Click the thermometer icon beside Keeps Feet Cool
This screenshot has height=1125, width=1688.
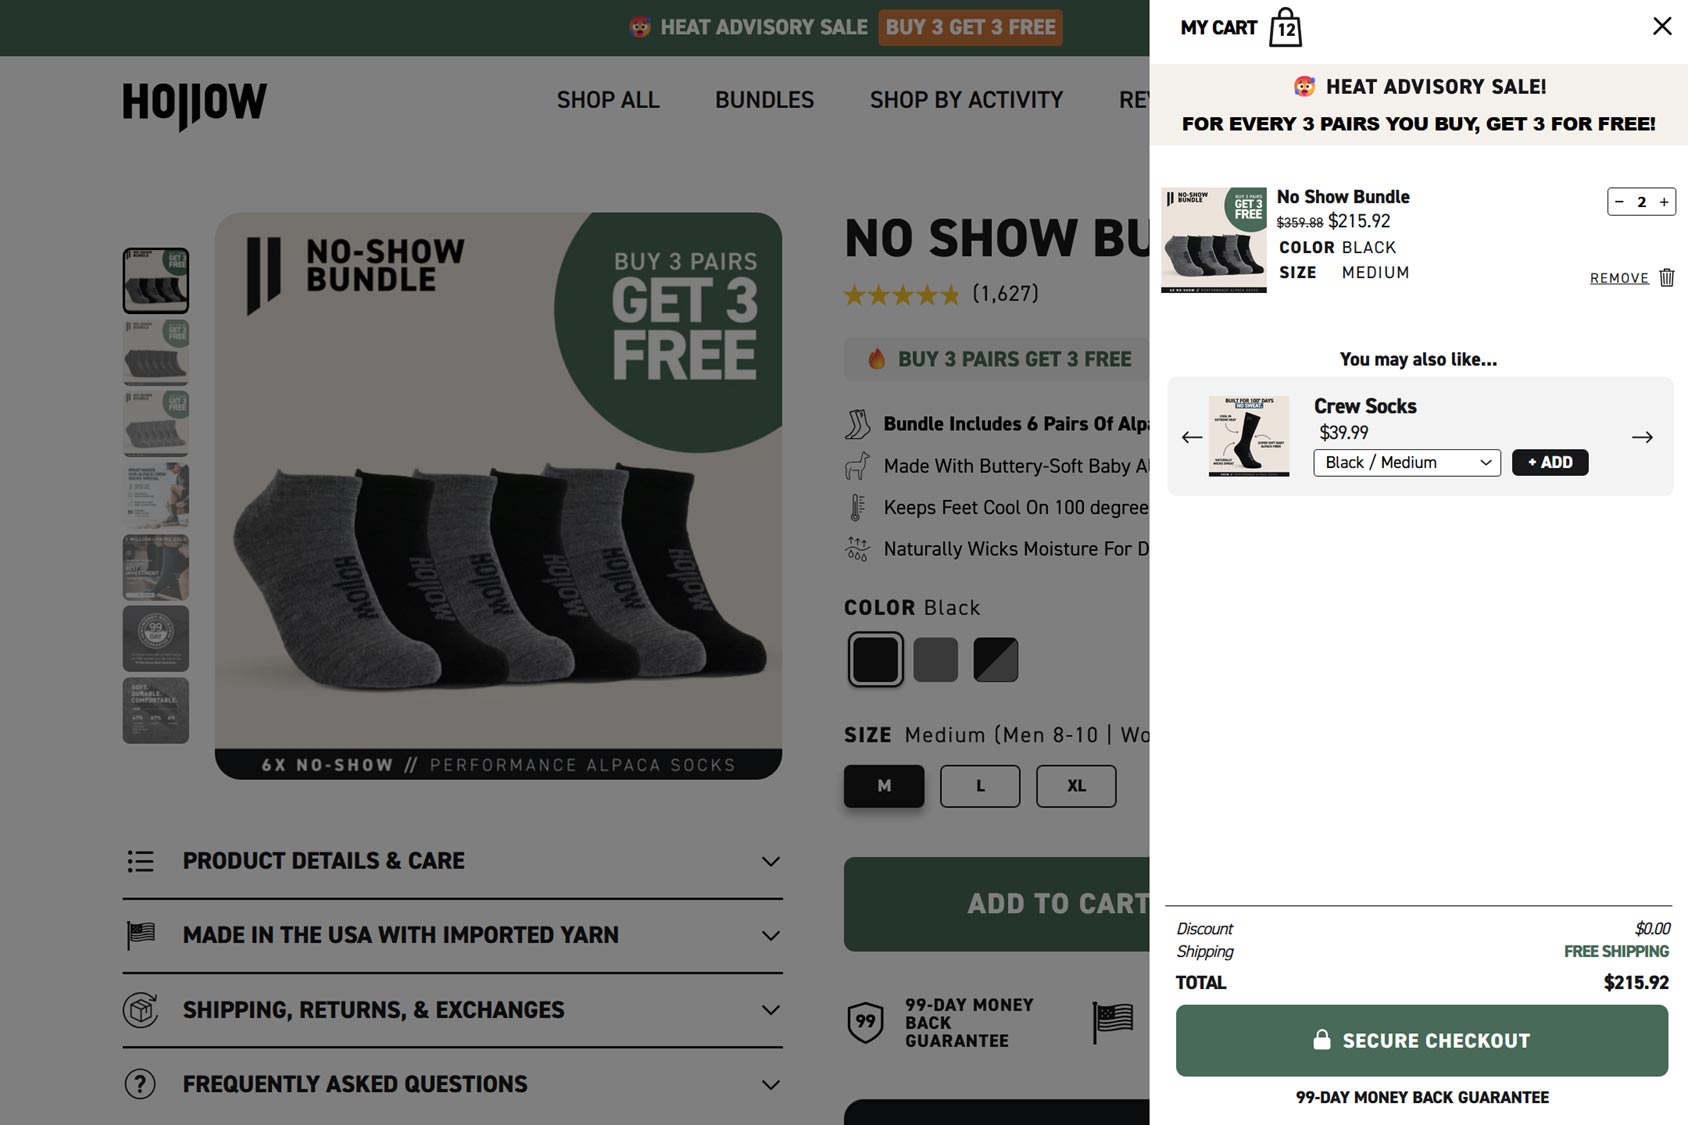coord(857,507)
